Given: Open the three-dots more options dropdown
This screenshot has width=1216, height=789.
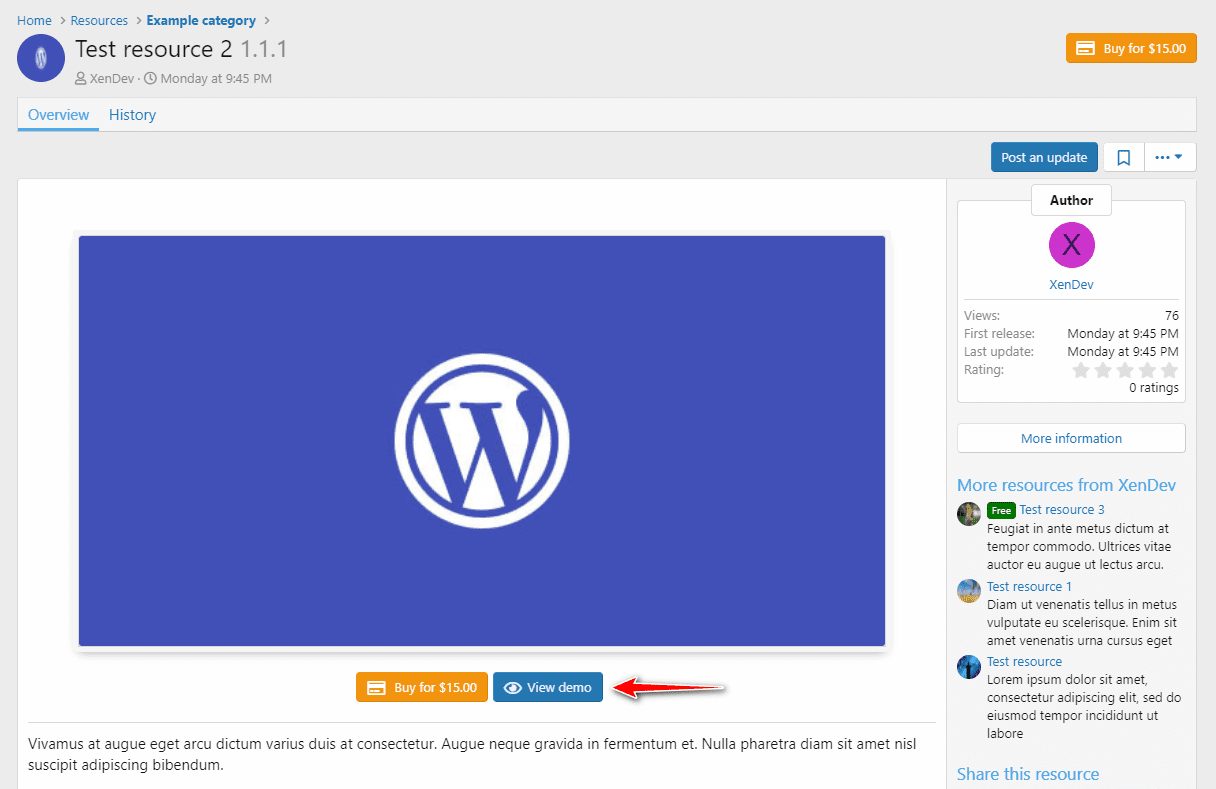Looking at the screenshot, I should click(x=1169, y=157).
